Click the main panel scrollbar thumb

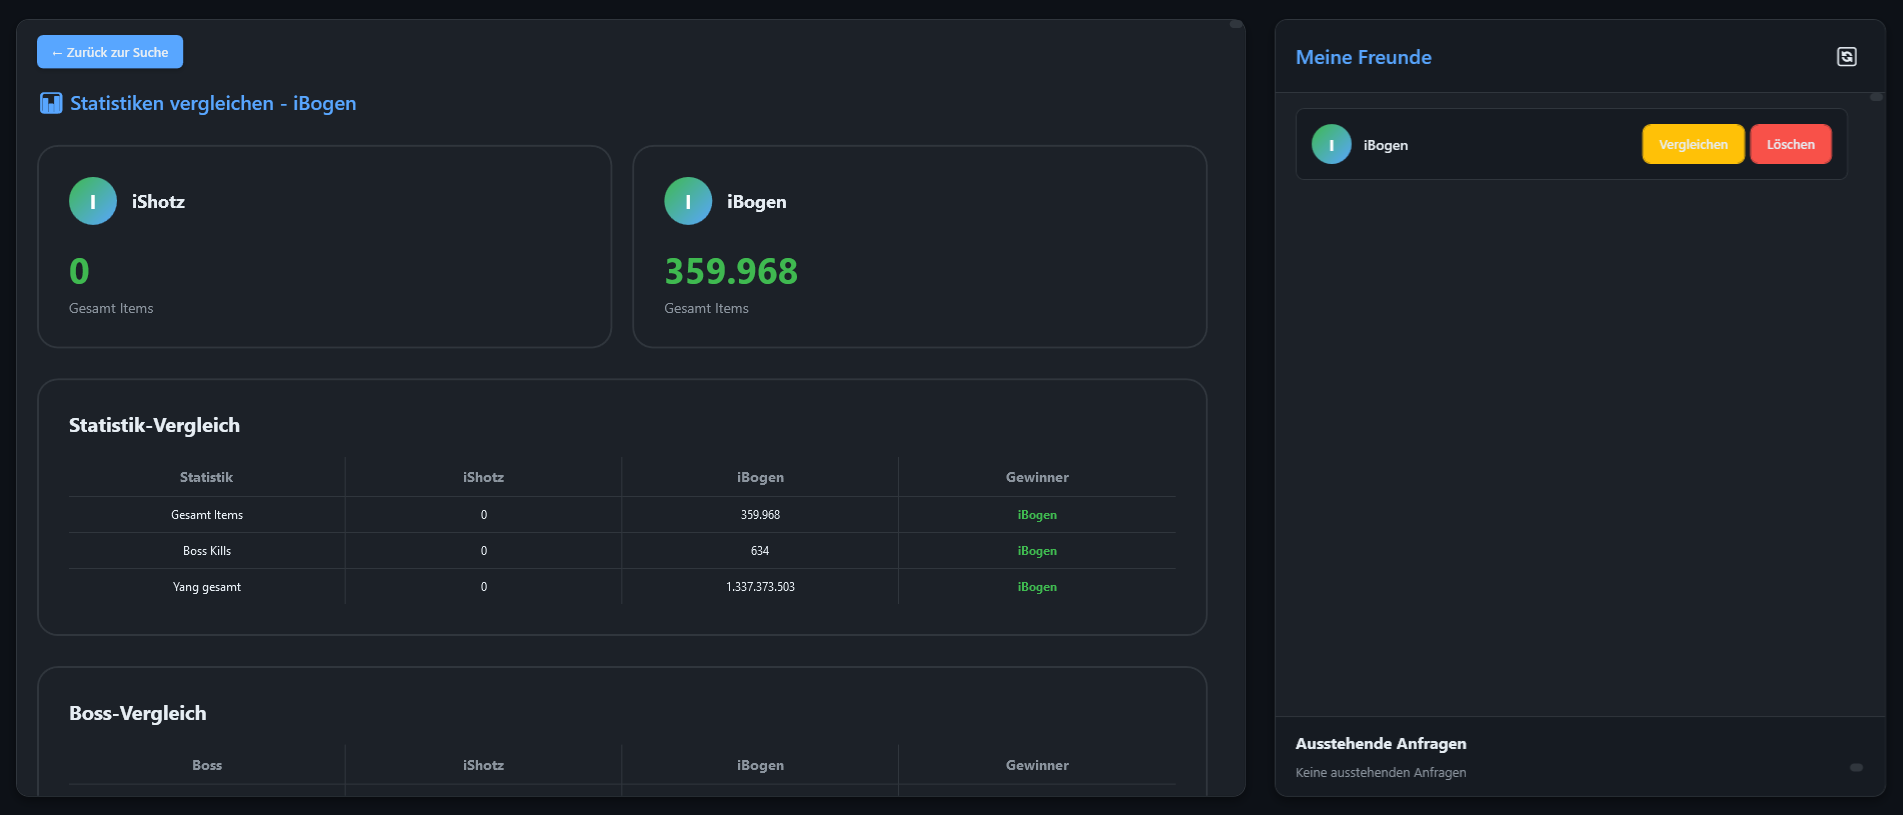click(1236, 24)
